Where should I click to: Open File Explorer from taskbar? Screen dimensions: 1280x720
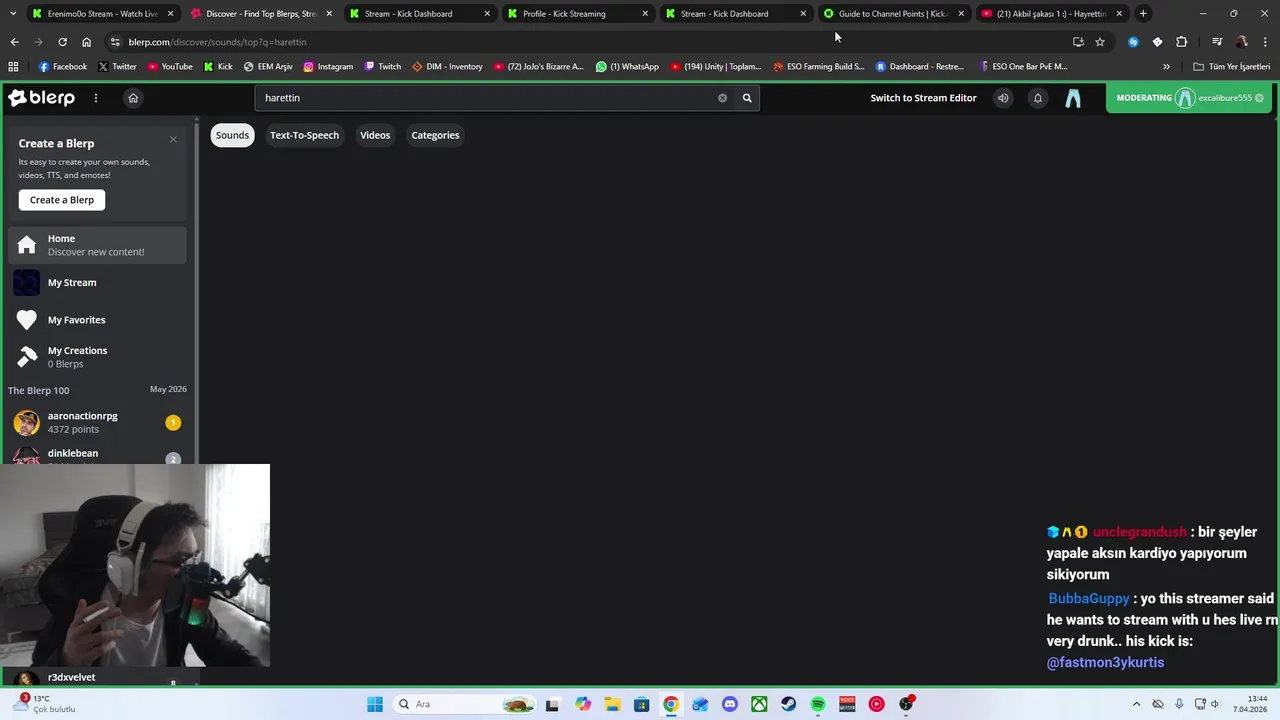pyautogui.click(x=612, y=704)
